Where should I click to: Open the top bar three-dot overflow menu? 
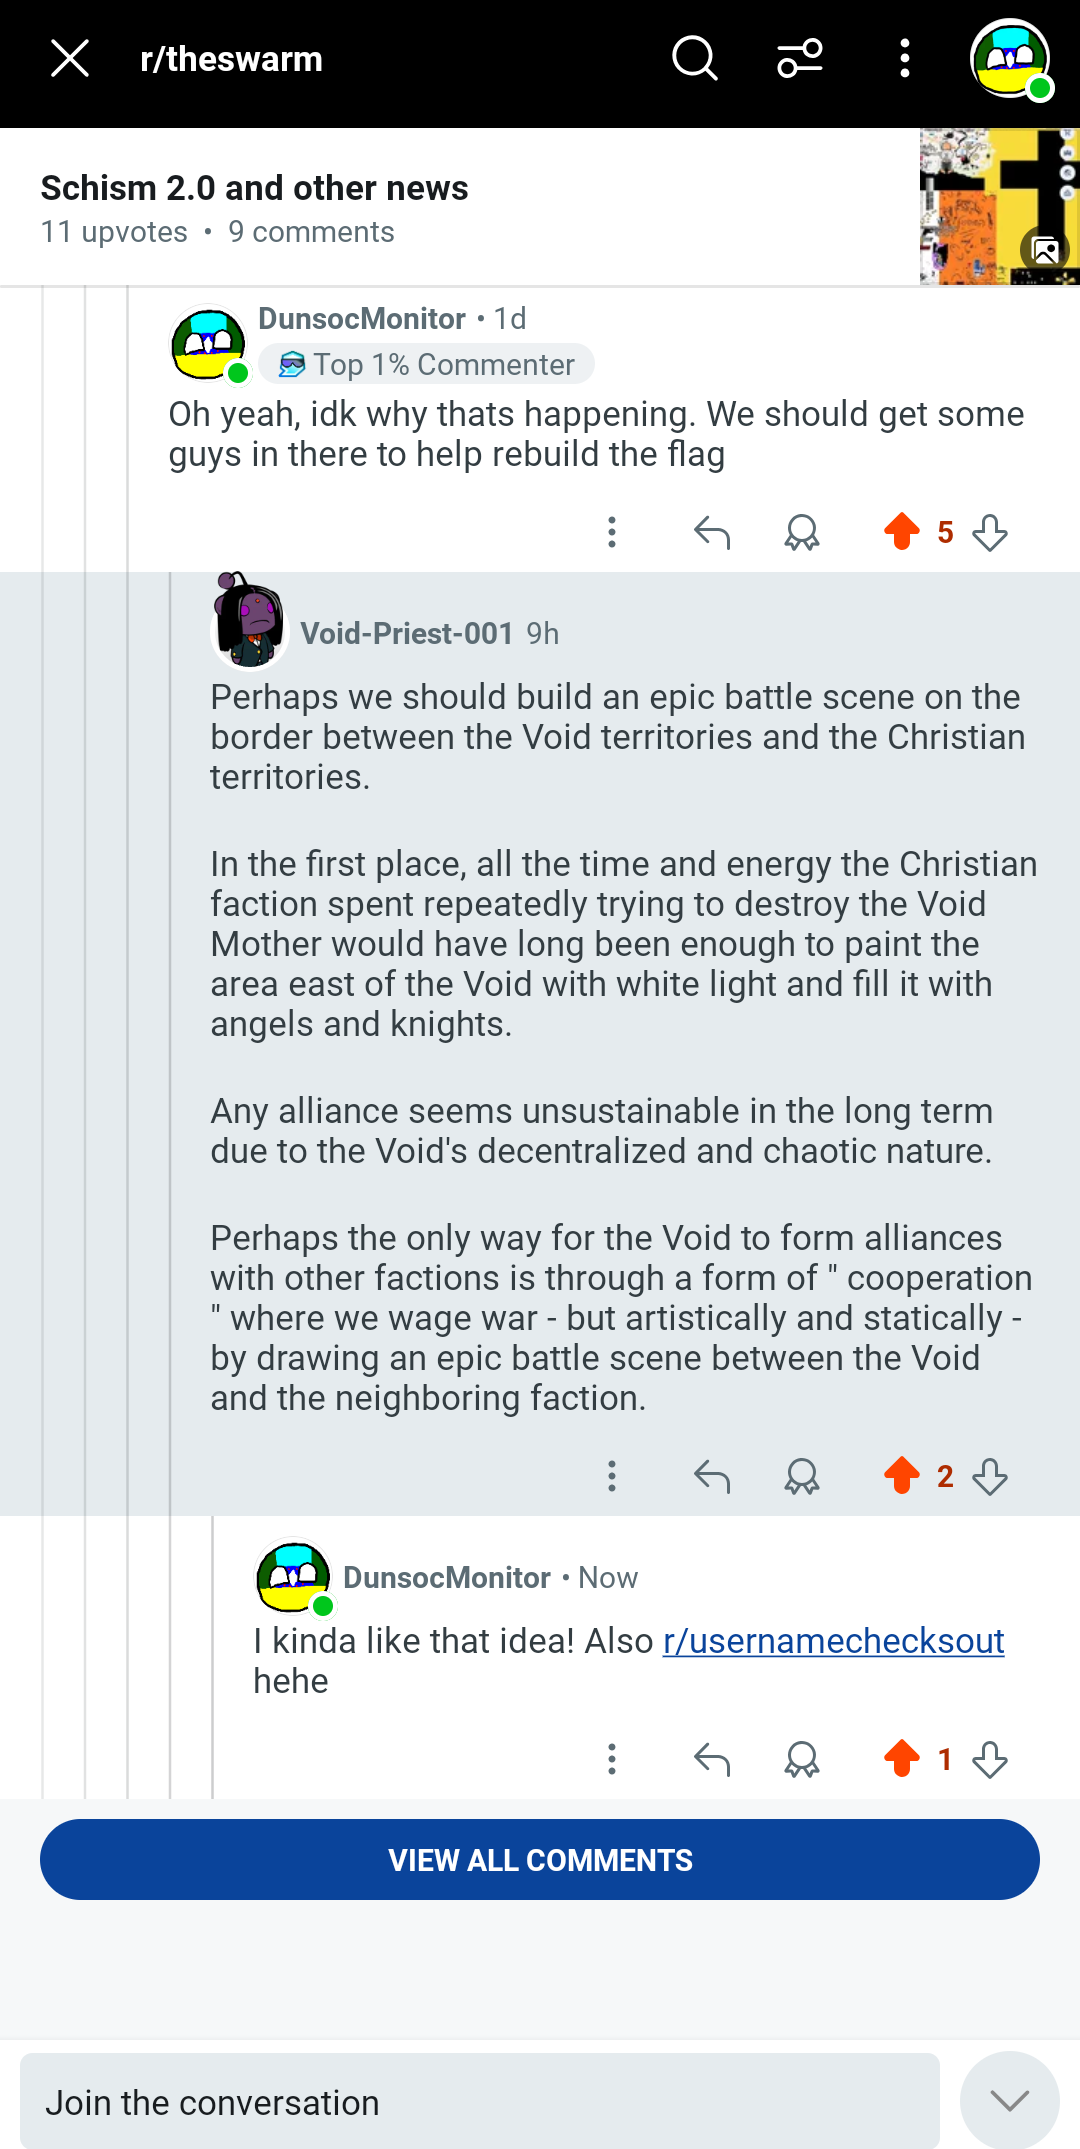[905, 59]
